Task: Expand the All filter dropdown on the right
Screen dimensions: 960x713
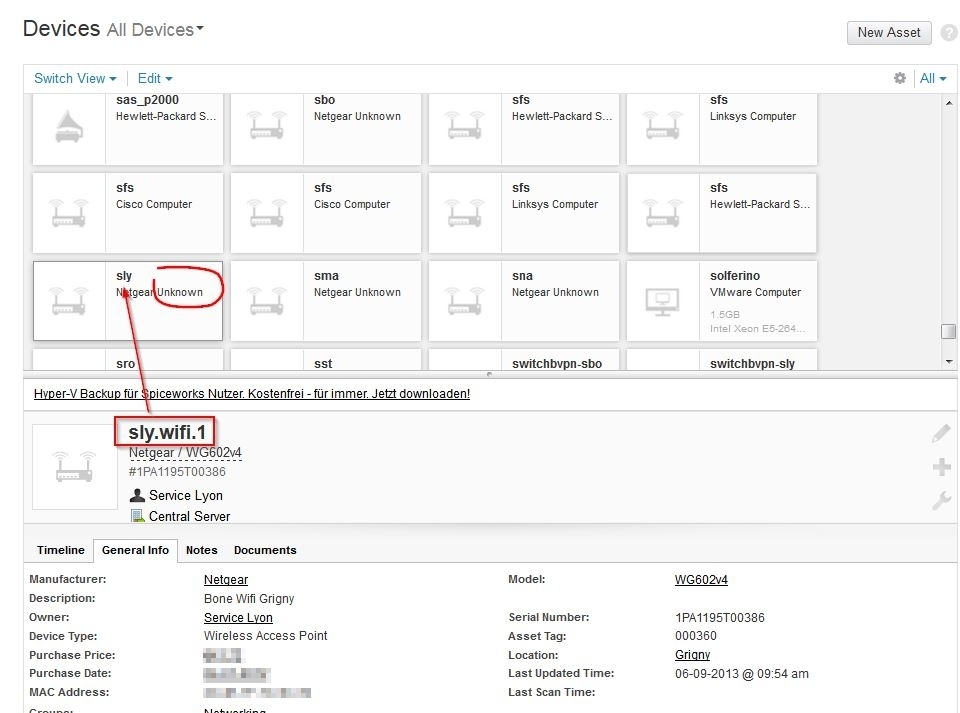Action: [x=932, y=78]
